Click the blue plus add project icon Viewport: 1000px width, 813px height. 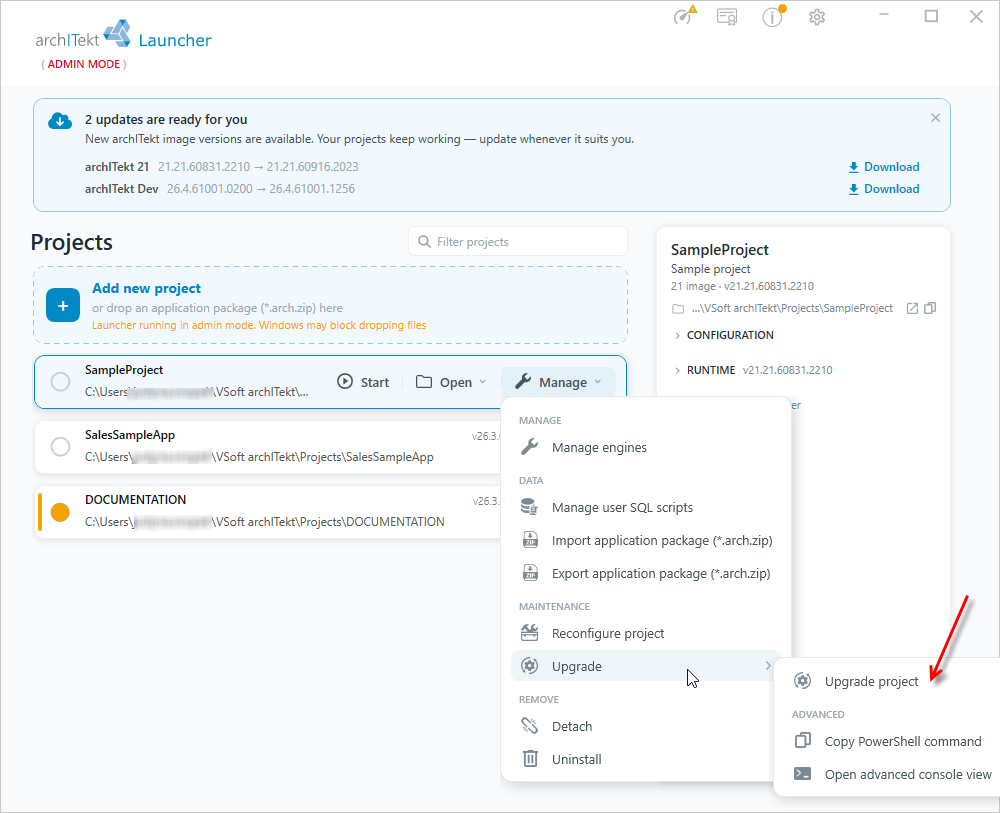(62, 305)
